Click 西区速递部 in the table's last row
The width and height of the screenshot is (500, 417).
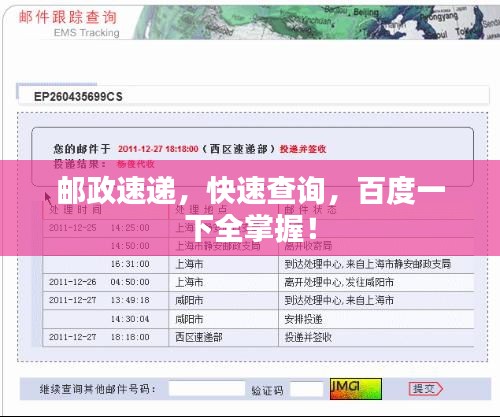click(199, 337)
